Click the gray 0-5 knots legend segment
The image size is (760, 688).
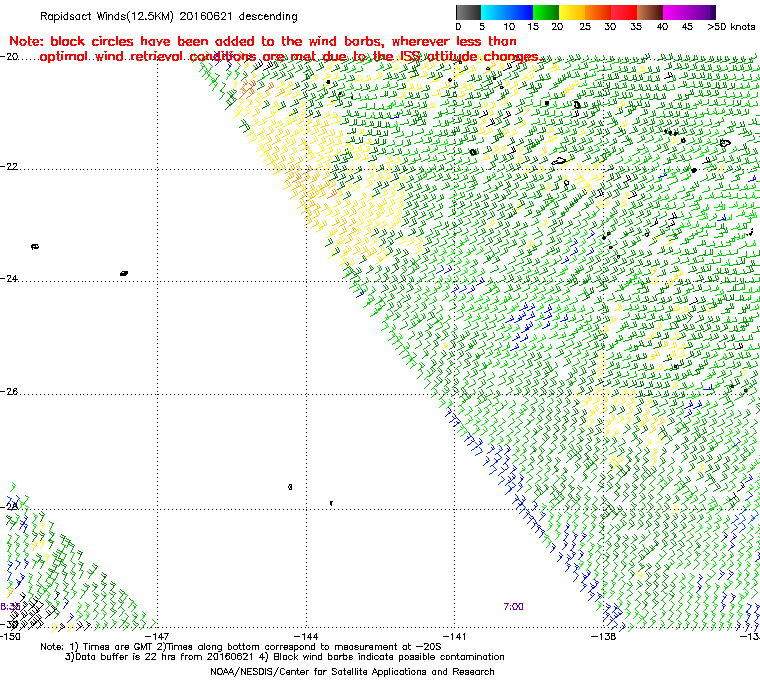pos(468,13)
